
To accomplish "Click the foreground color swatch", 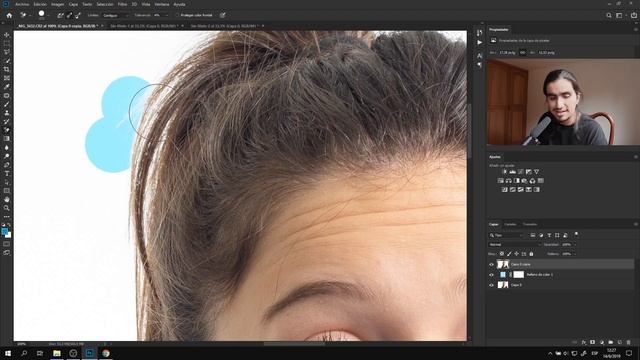I will [4, 231].
